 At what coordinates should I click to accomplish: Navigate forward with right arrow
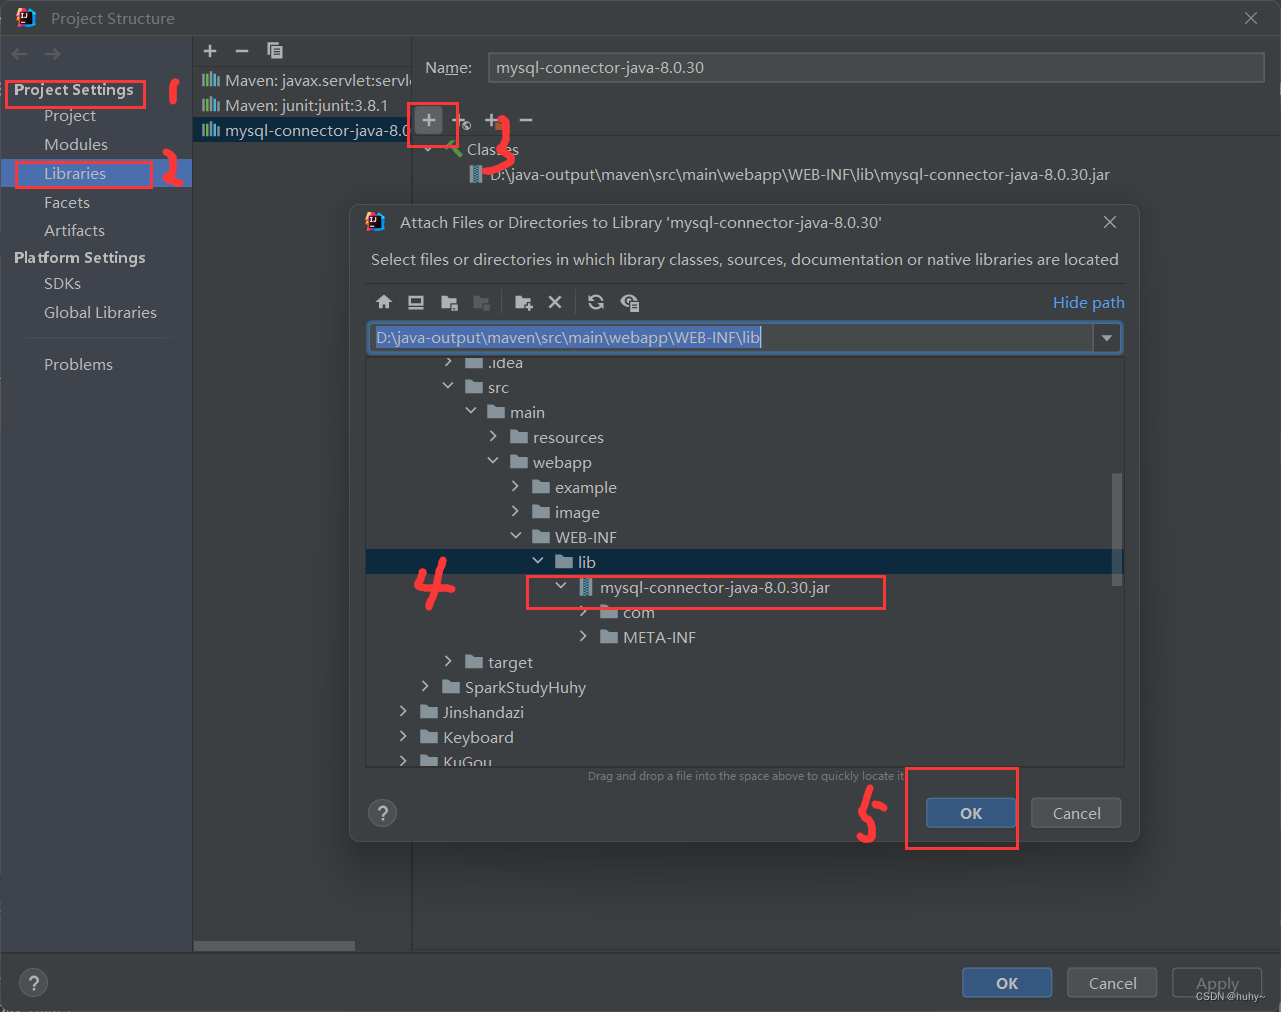click(52, 54)
